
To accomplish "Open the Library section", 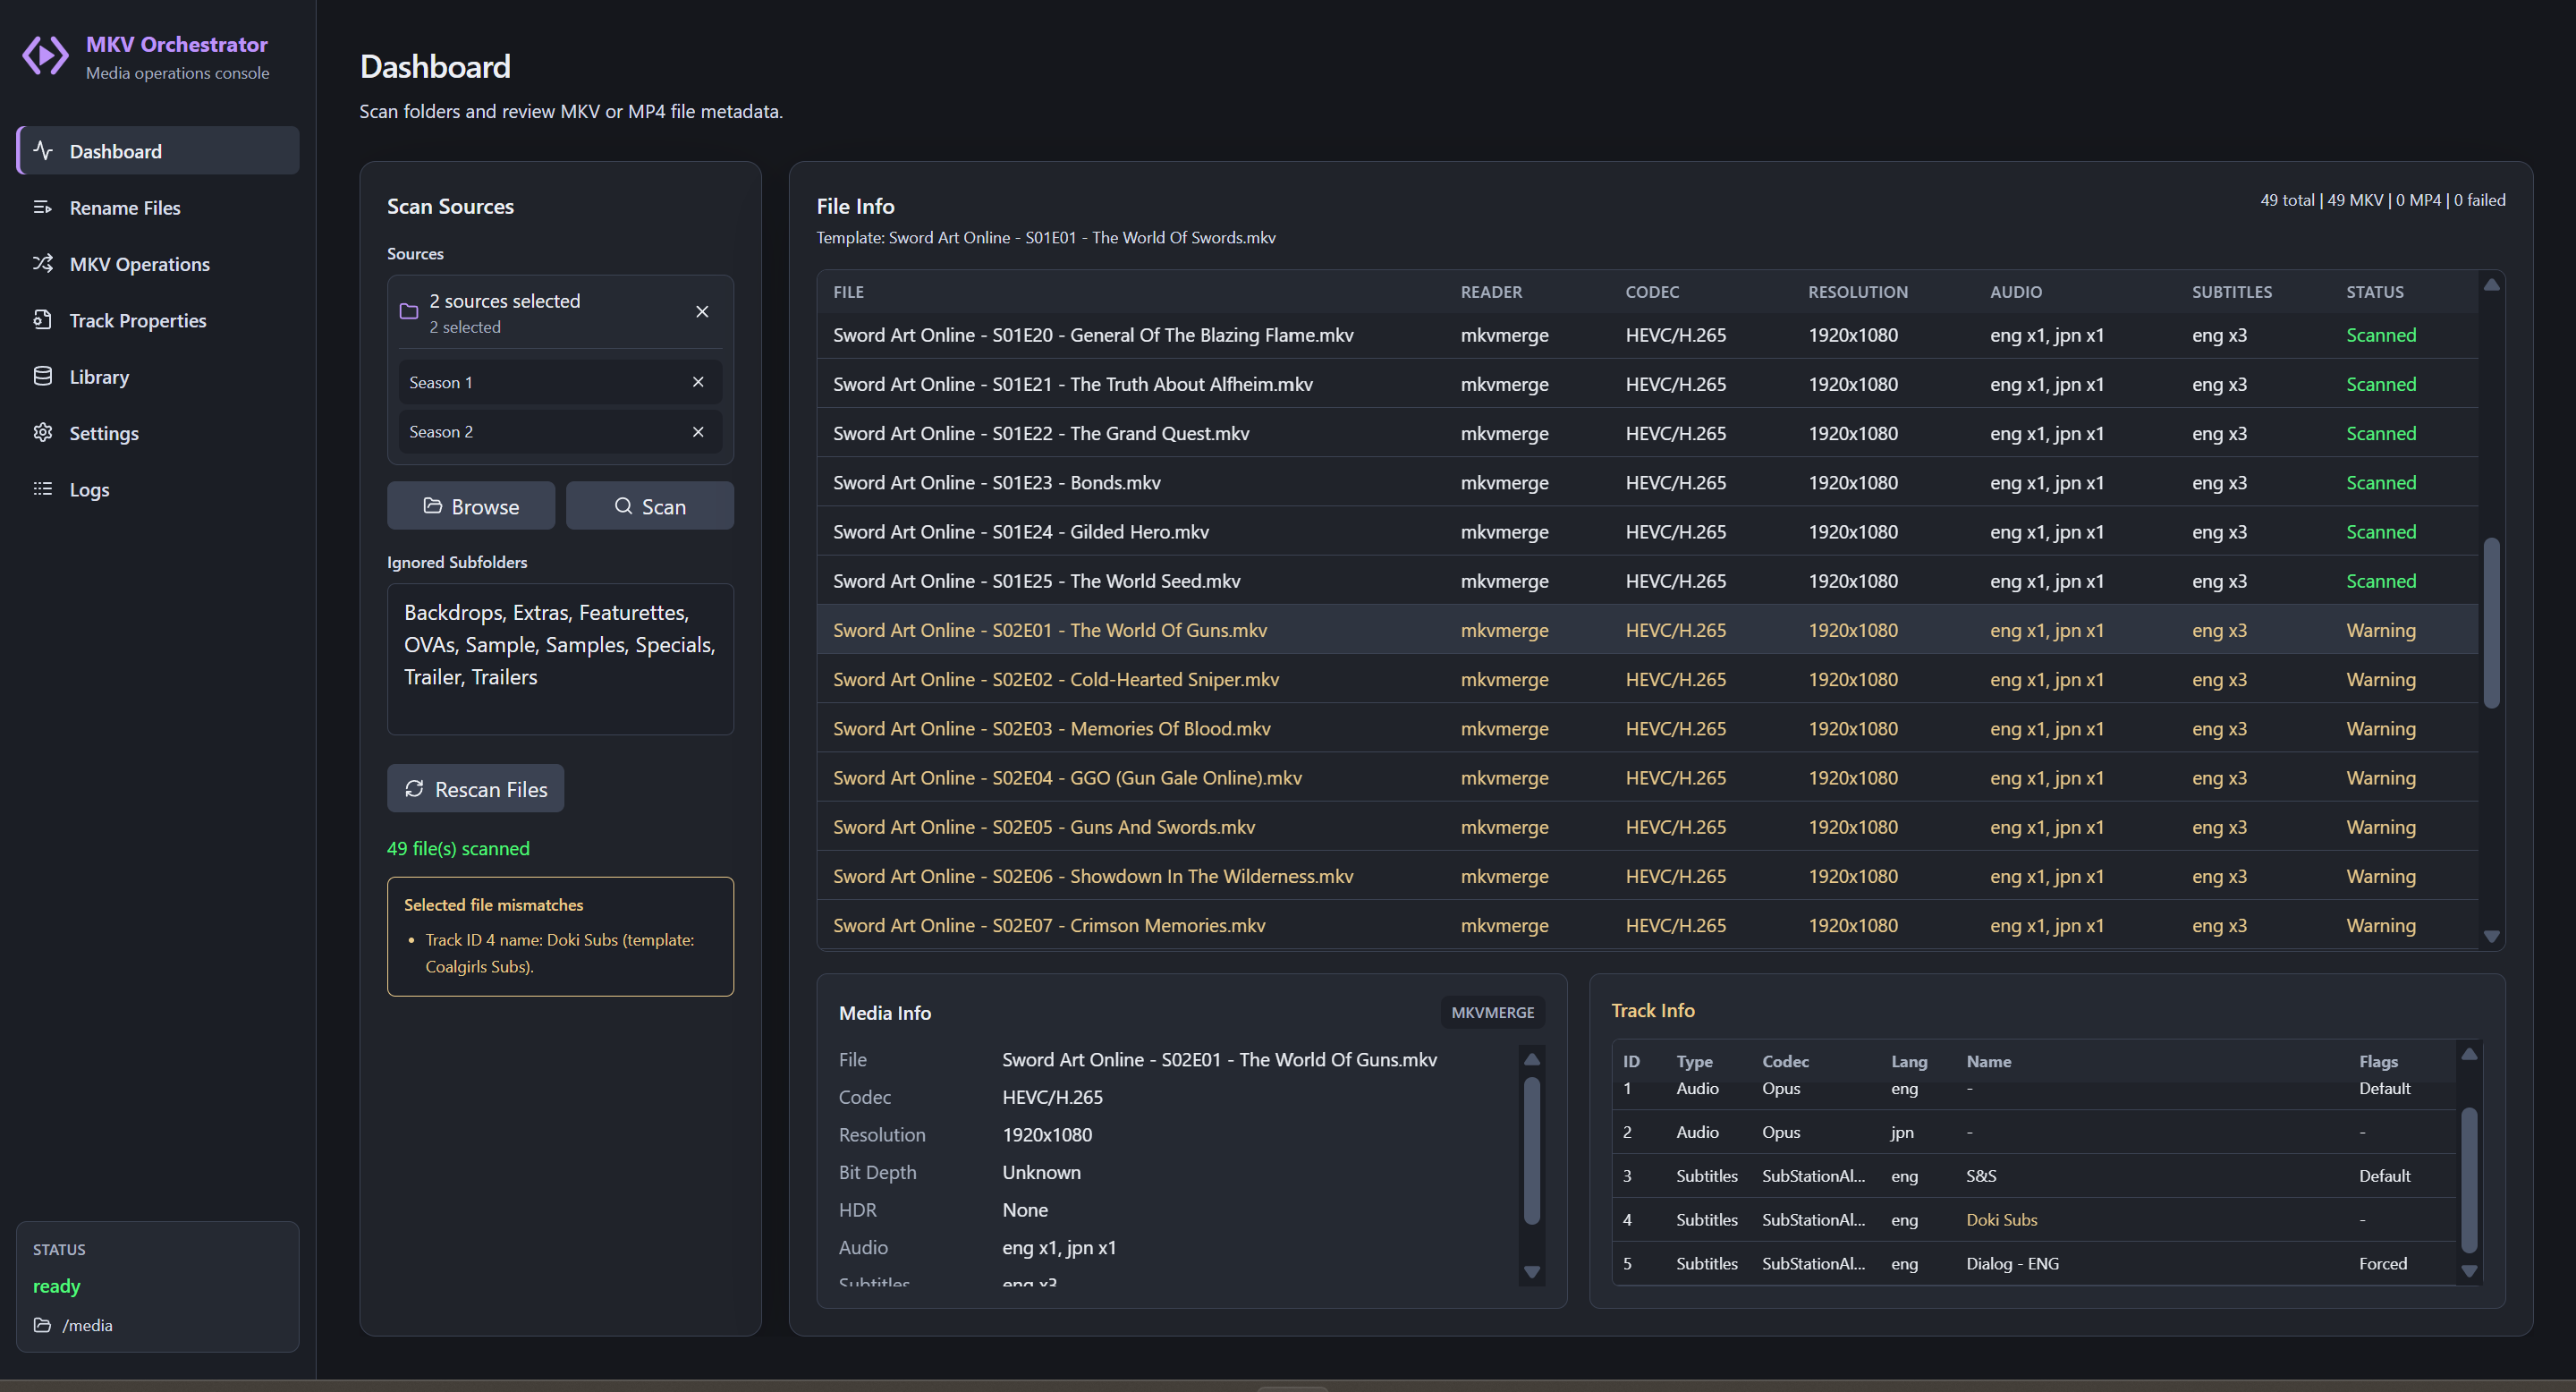I will 158,376.
